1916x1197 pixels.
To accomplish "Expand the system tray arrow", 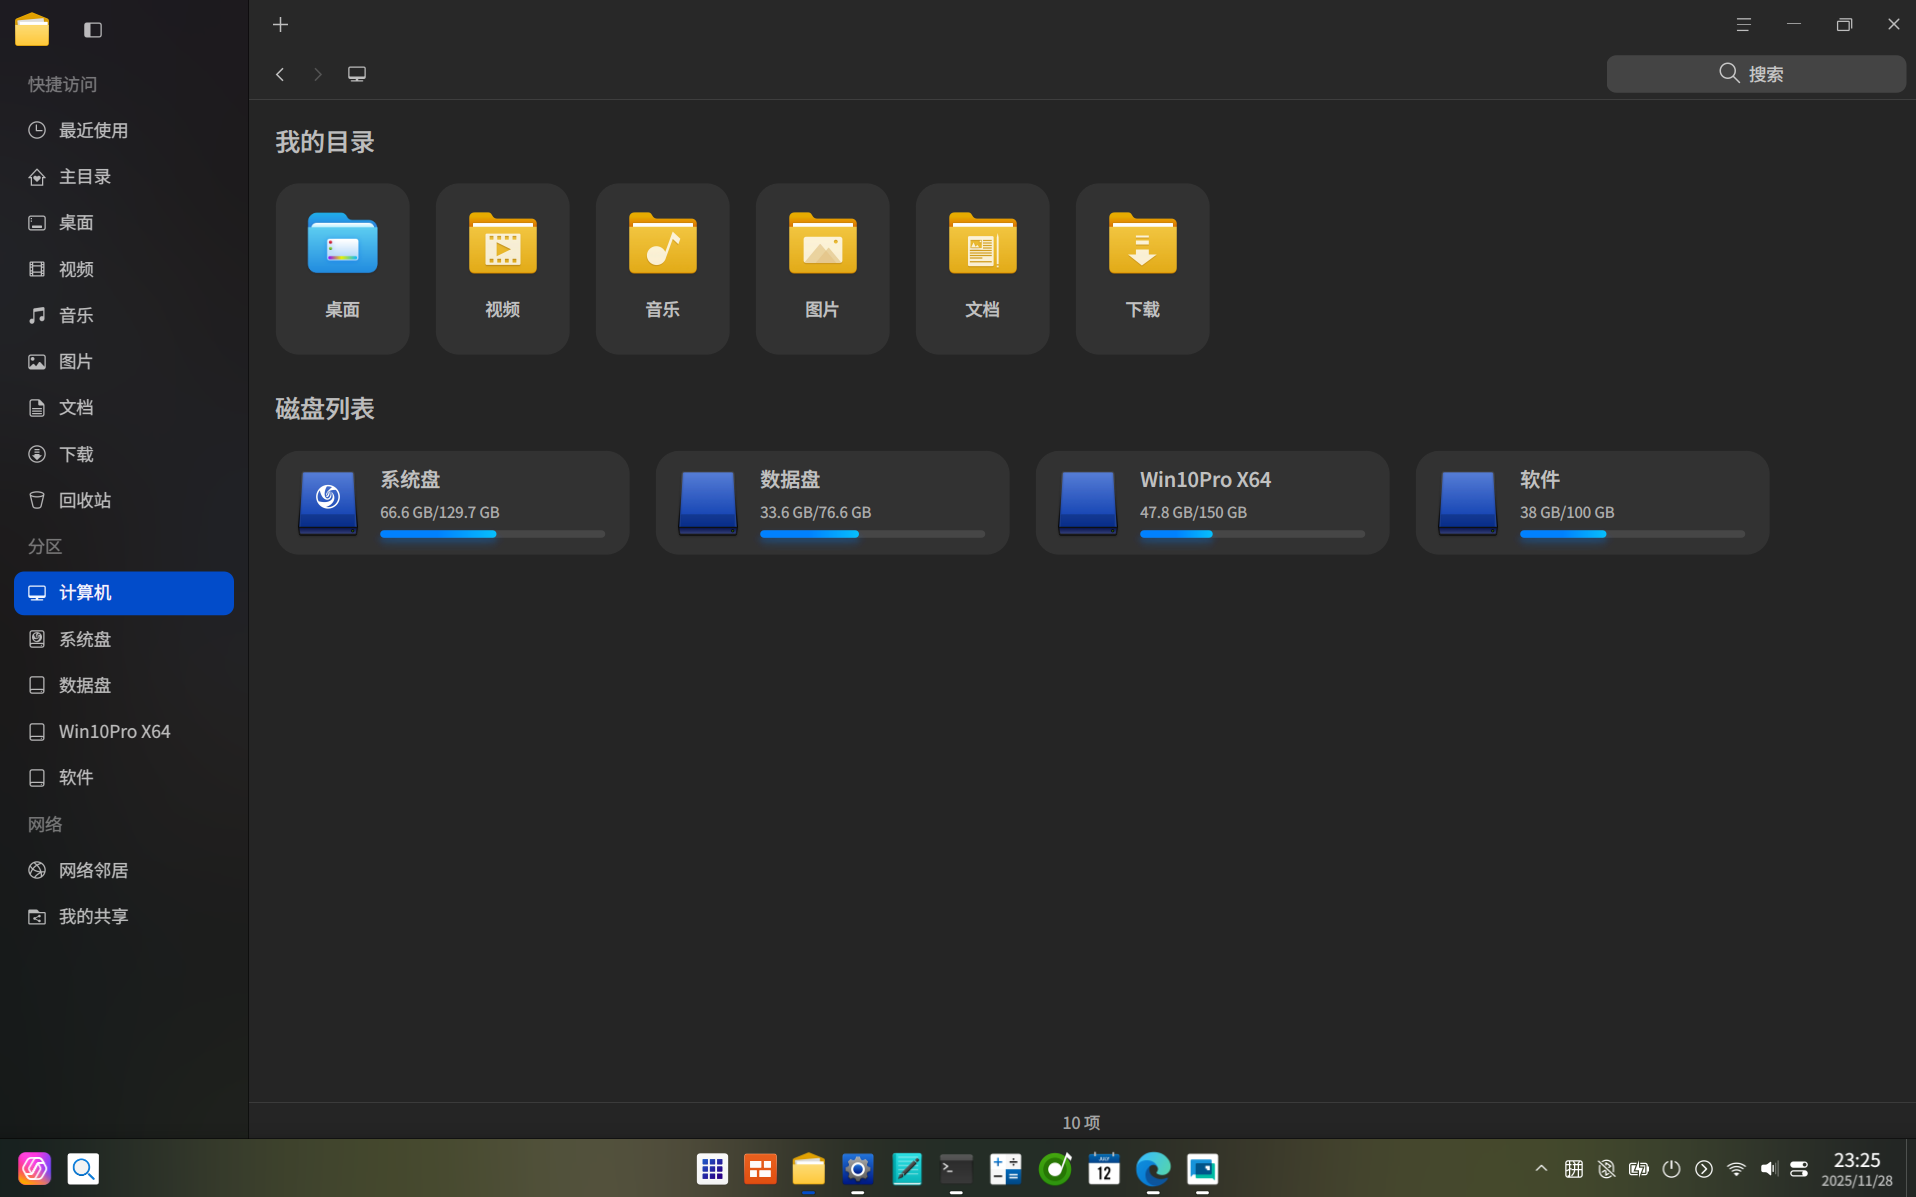I will coord(1541,1169).
